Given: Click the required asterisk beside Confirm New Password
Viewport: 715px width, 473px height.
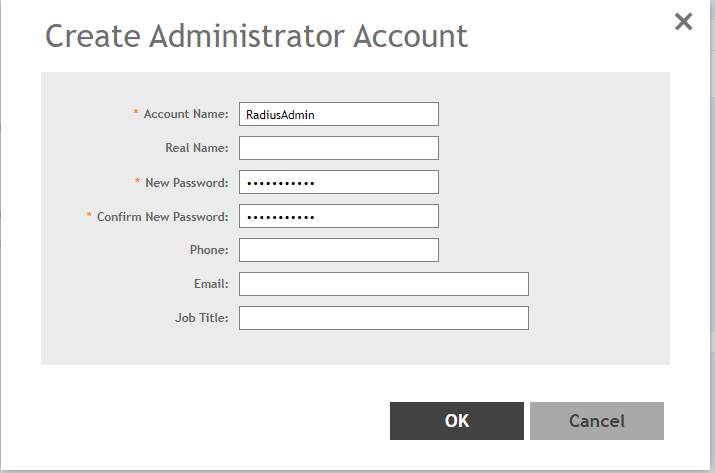Looking at the screenshot, I should click(89, 214).
